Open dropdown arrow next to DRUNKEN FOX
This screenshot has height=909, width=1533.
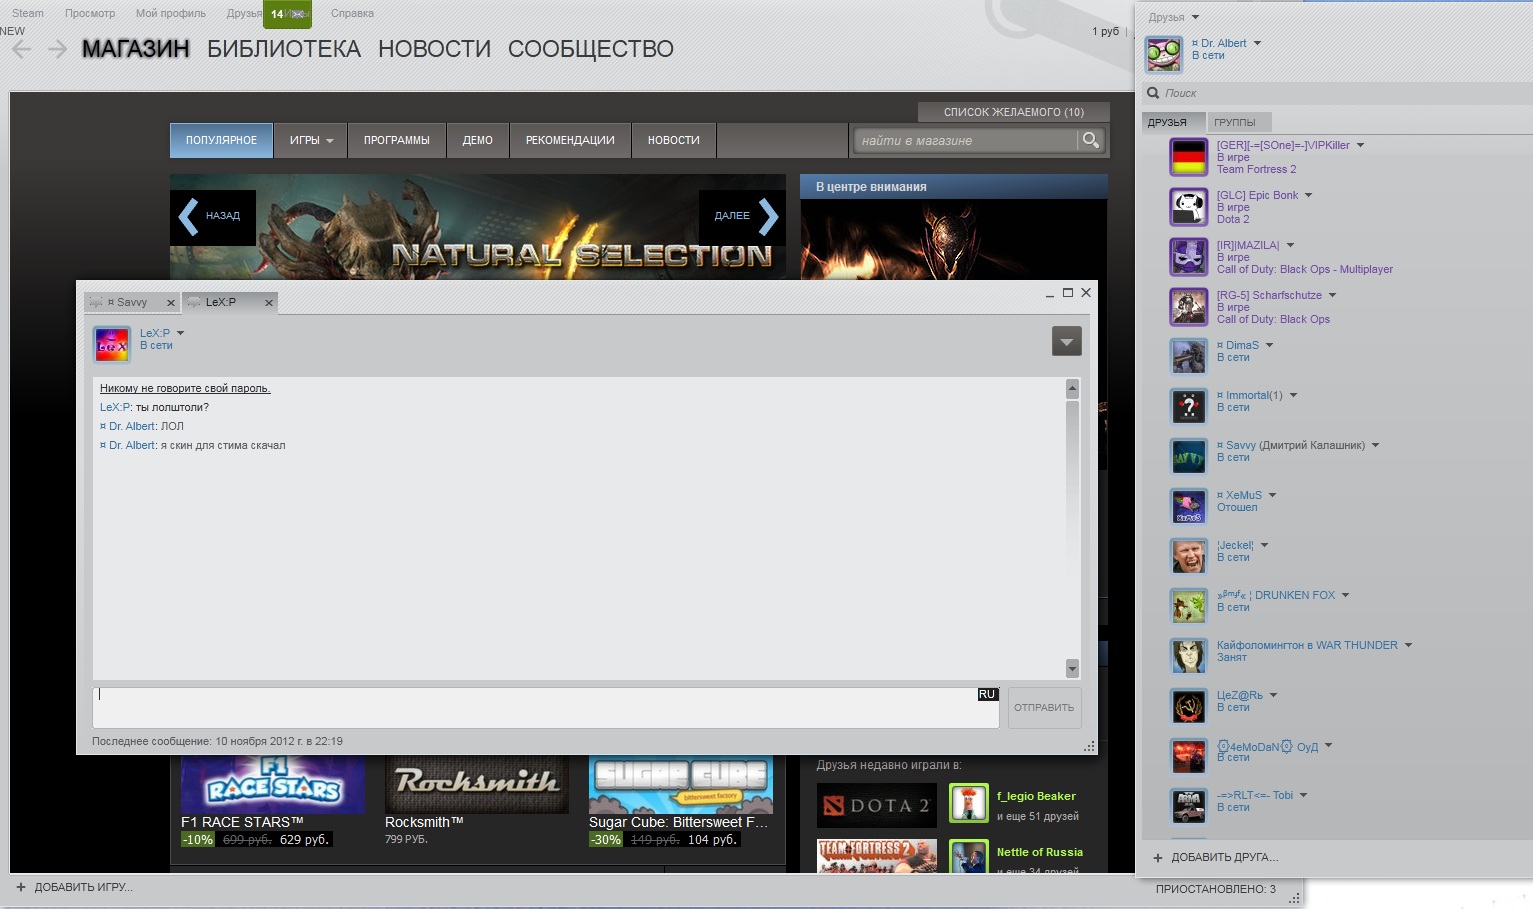pyautogui.click(x=1345, y=595)
